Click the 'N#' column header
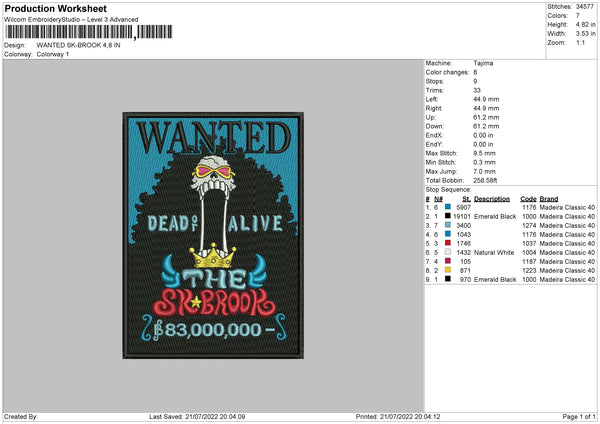 tap(439, 199)
